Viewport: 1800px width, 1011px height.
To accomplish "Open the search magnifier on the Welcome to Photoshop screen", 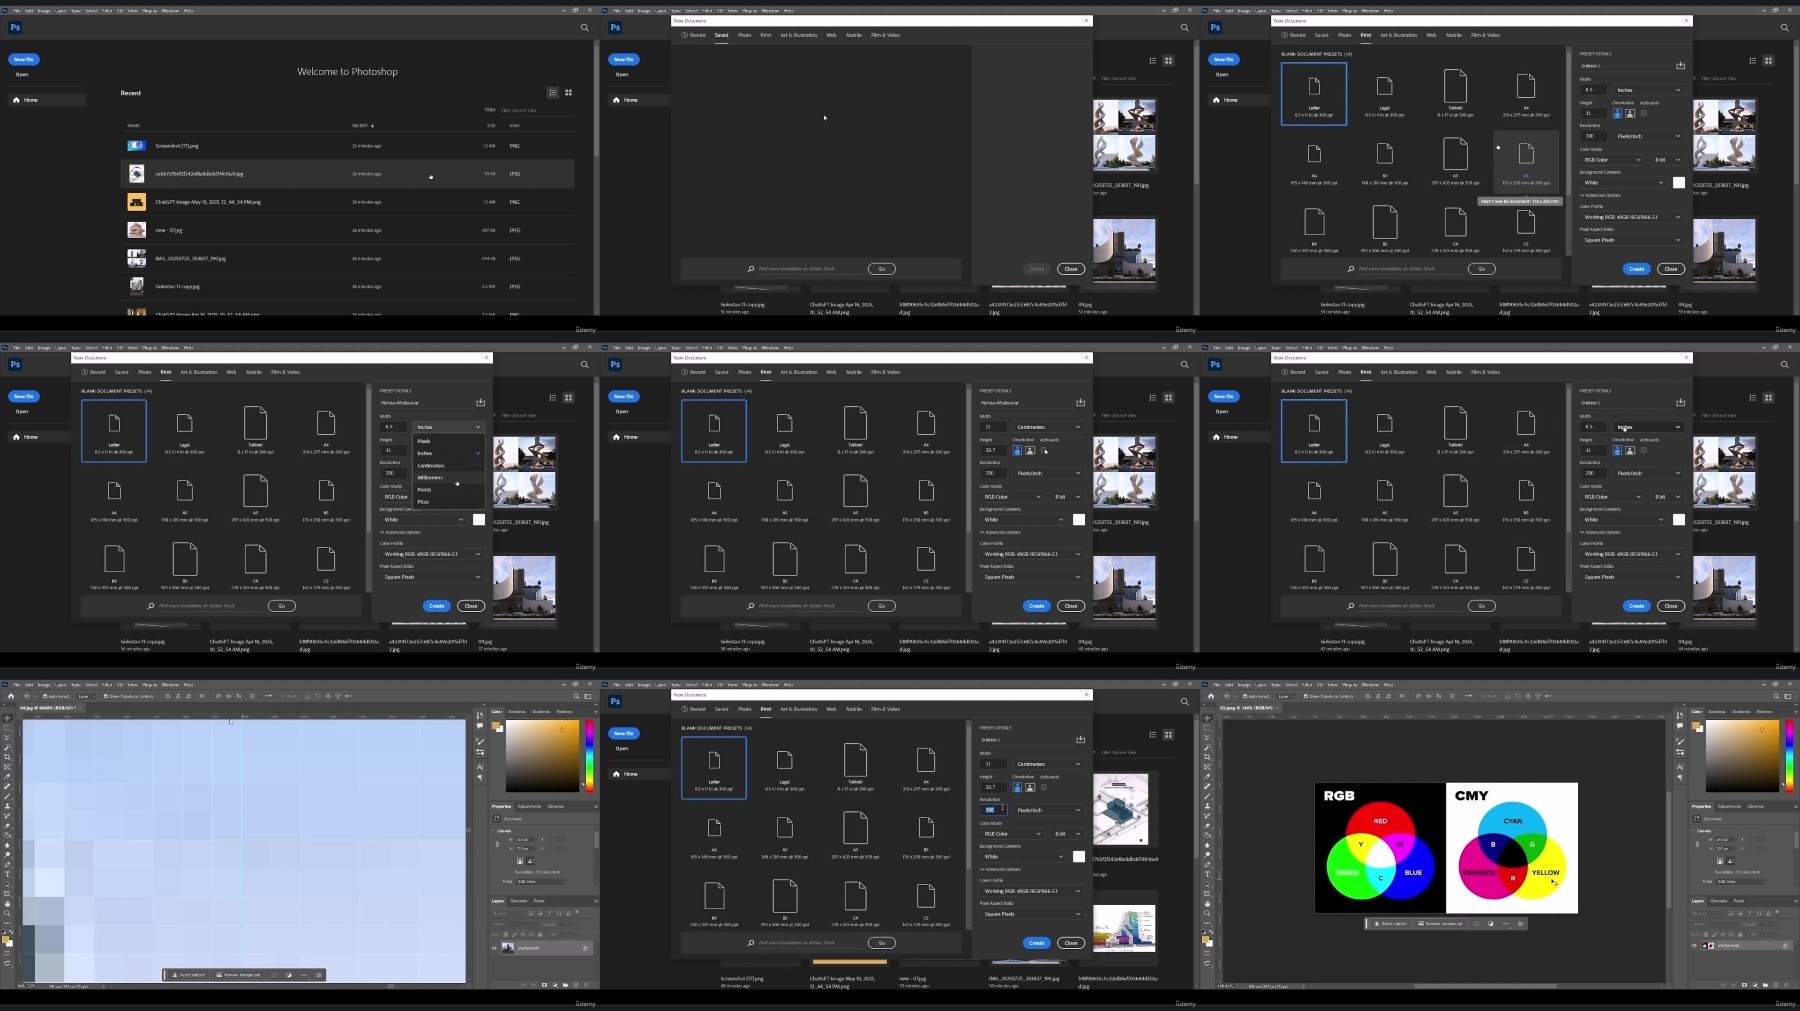I will [x=585, y=28].
